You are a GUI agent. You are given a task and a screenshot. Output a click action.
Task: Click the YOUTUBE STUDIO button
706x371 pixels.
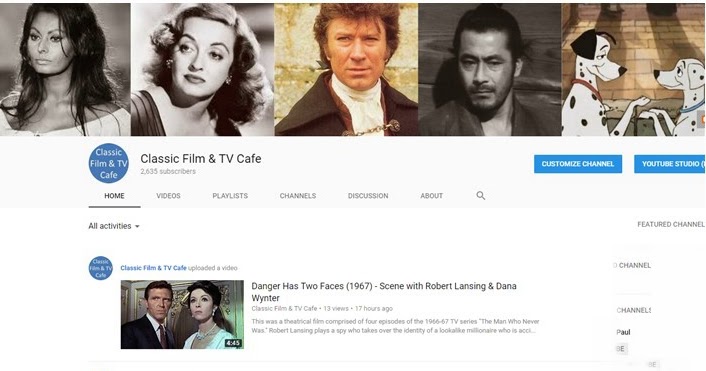[670, 164]
